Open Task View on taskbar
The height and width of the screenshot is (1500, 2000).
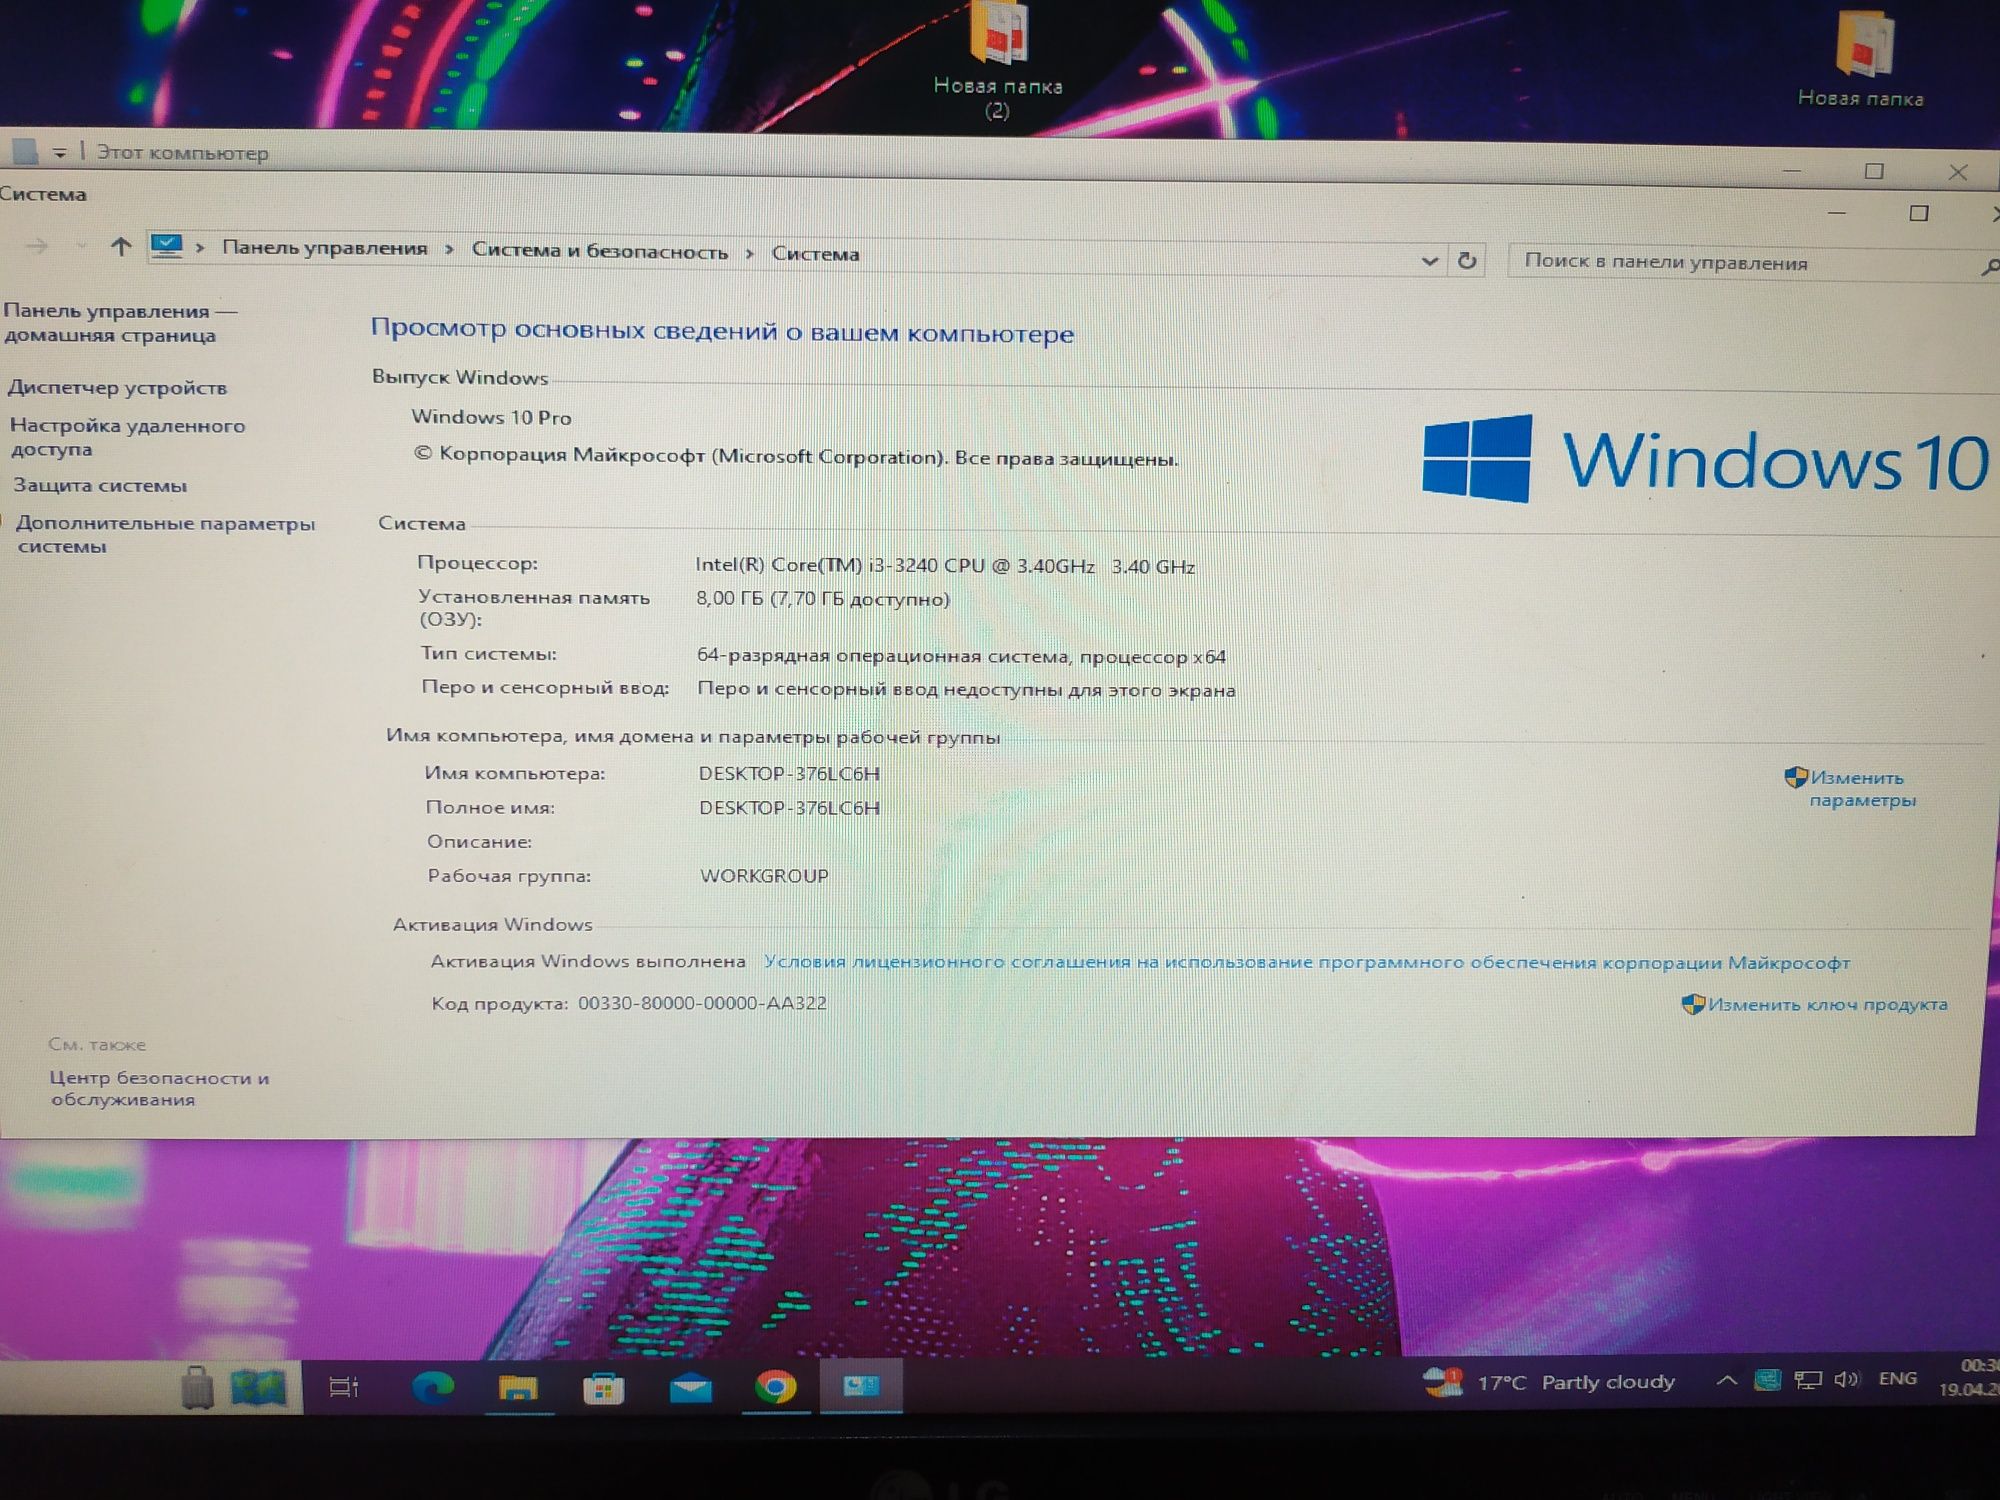pos(344,1387)
